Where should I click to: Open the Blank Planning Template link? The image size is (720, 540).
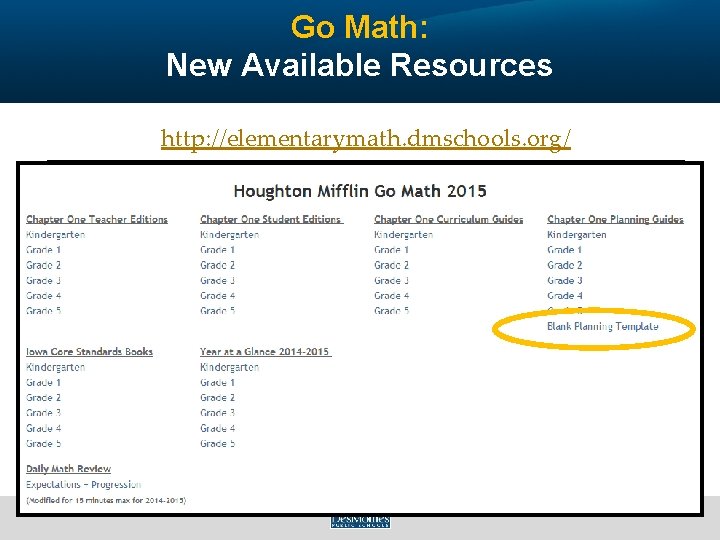pyautogui.click(x=602, y=326)
